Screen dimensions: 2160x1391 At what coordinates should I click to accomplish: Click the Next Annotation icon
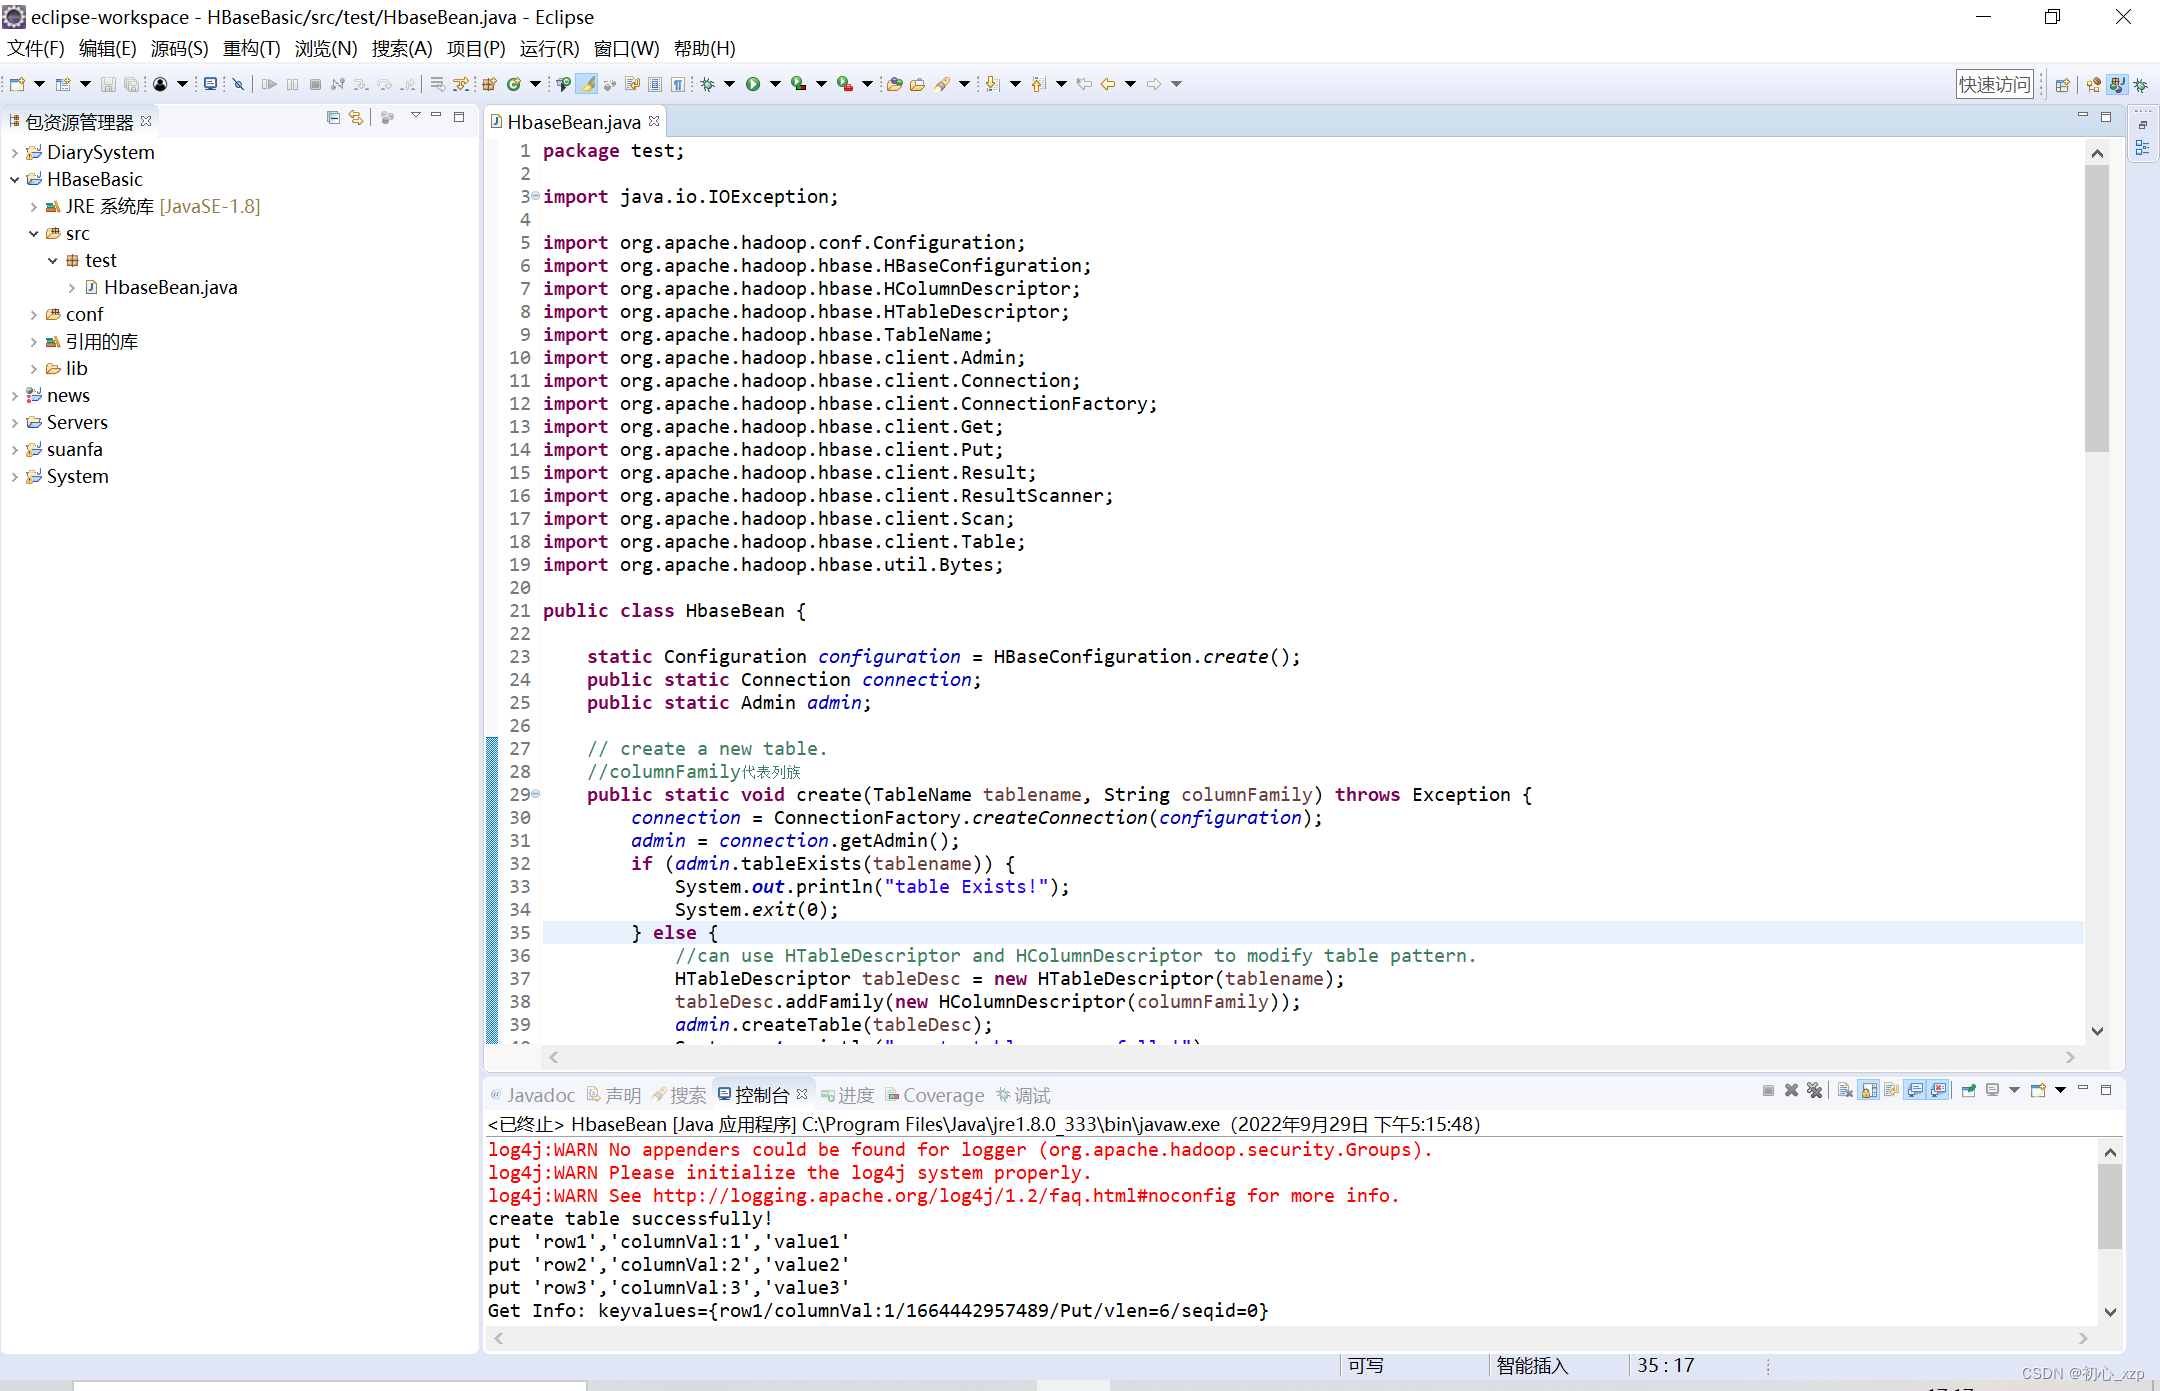992,84
